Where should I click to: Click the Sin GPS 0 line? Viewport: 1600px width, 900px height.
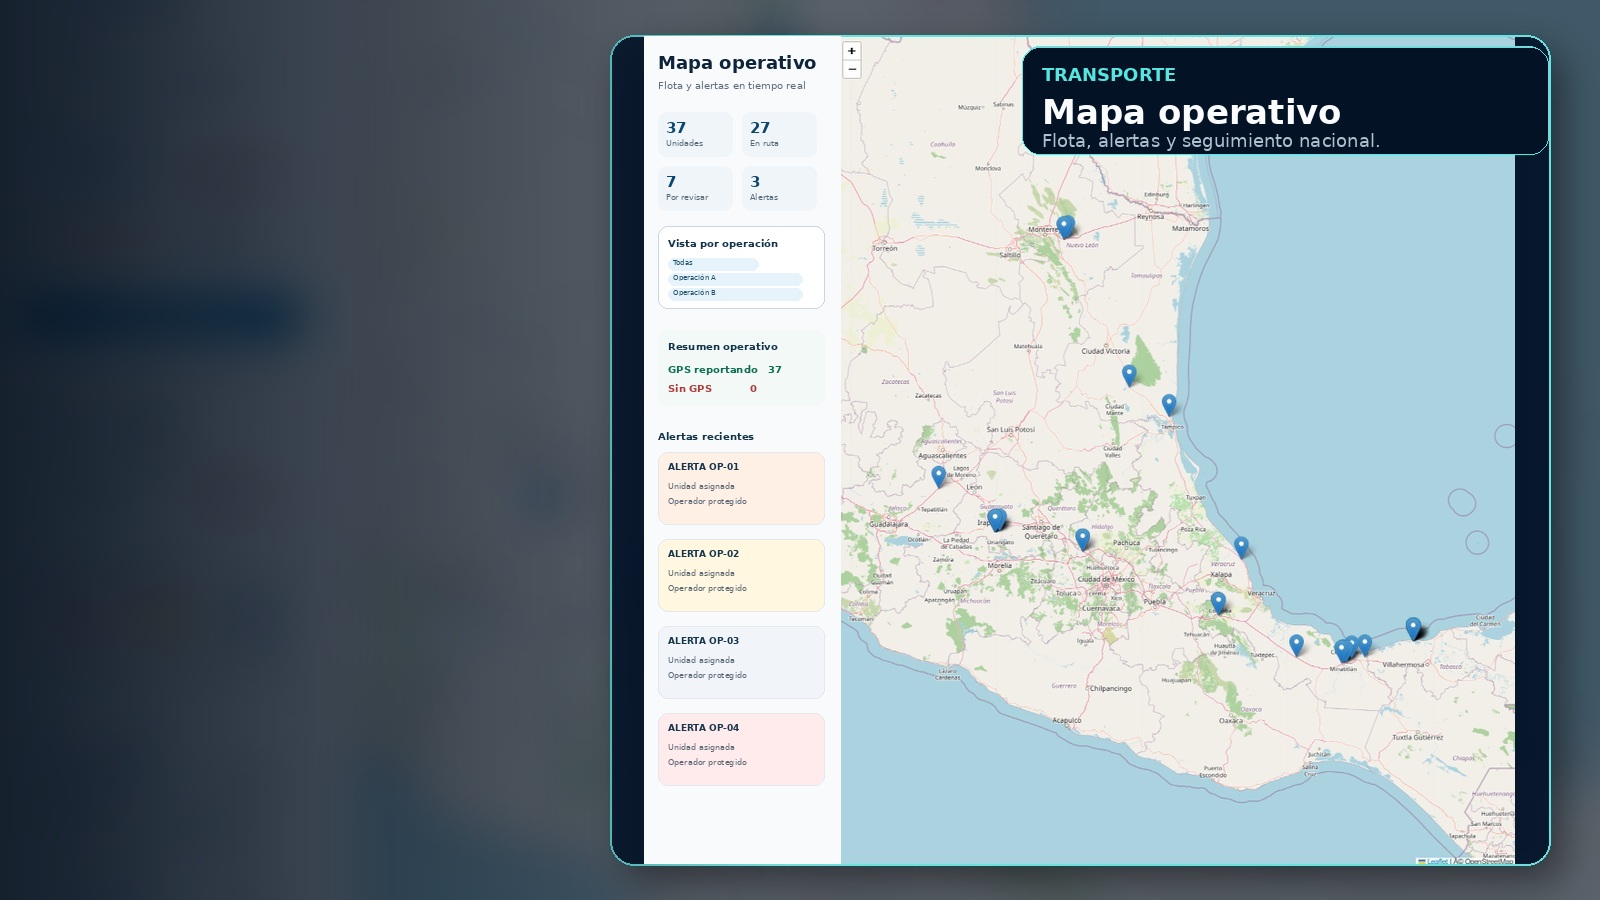[x=712, y=389]
